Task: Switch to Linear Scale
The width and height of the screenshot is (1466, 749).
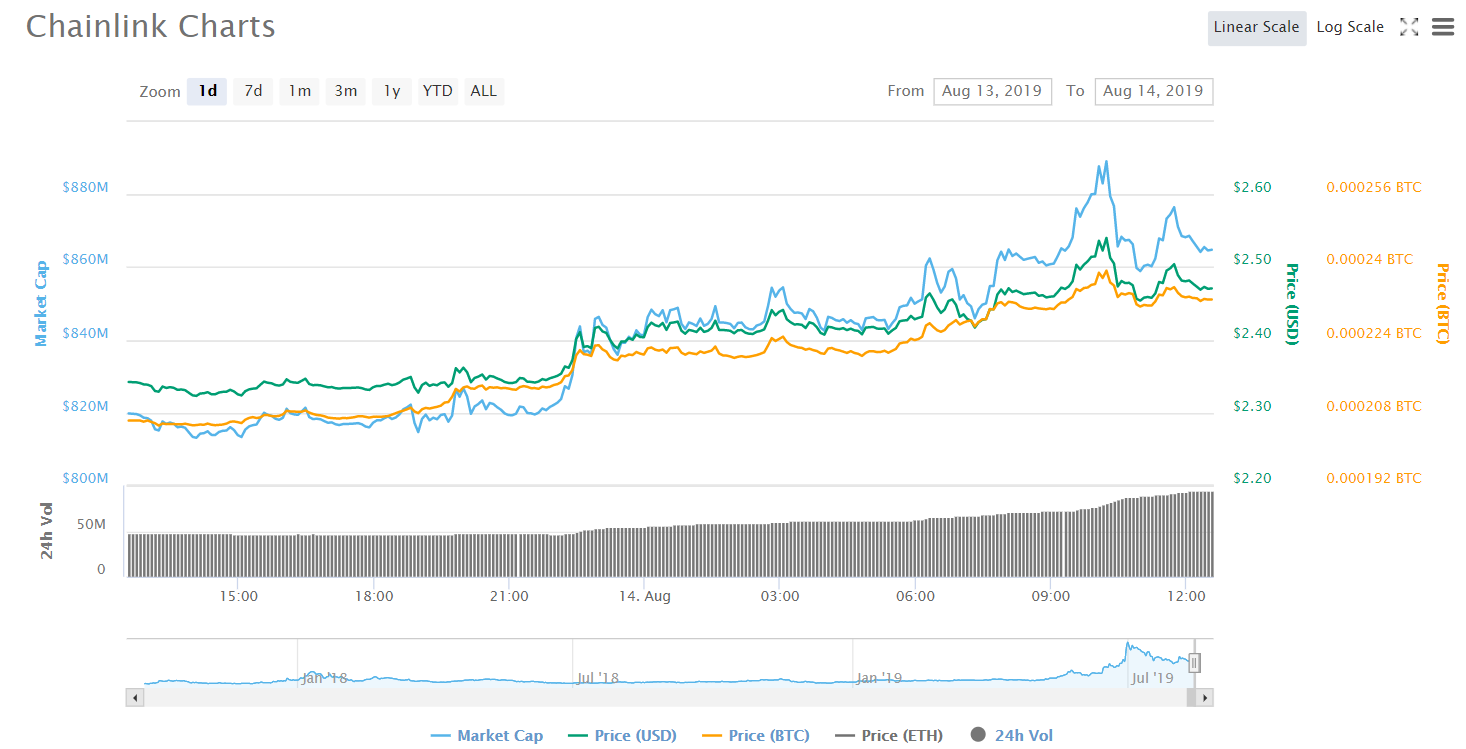Action: (x=1256, y=27)
